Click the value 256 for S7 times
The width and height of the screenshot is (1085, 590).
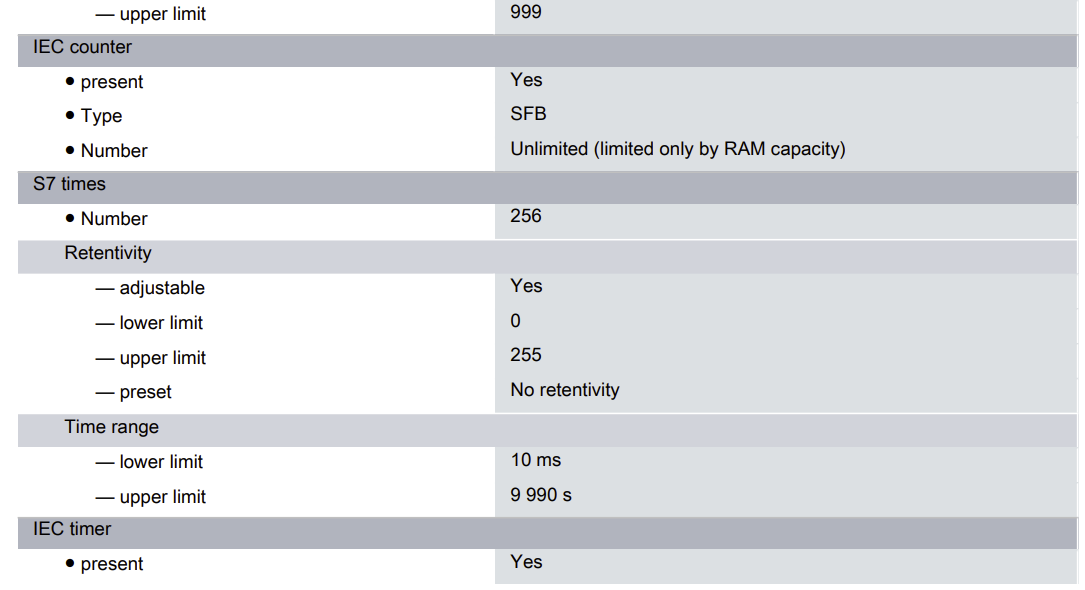pos(526,216)
